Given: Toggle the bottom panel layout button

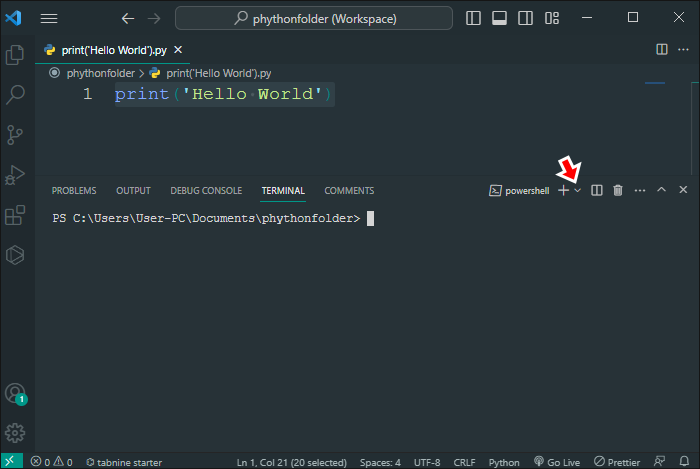Looking at the screenshot, I should (499, 18).
